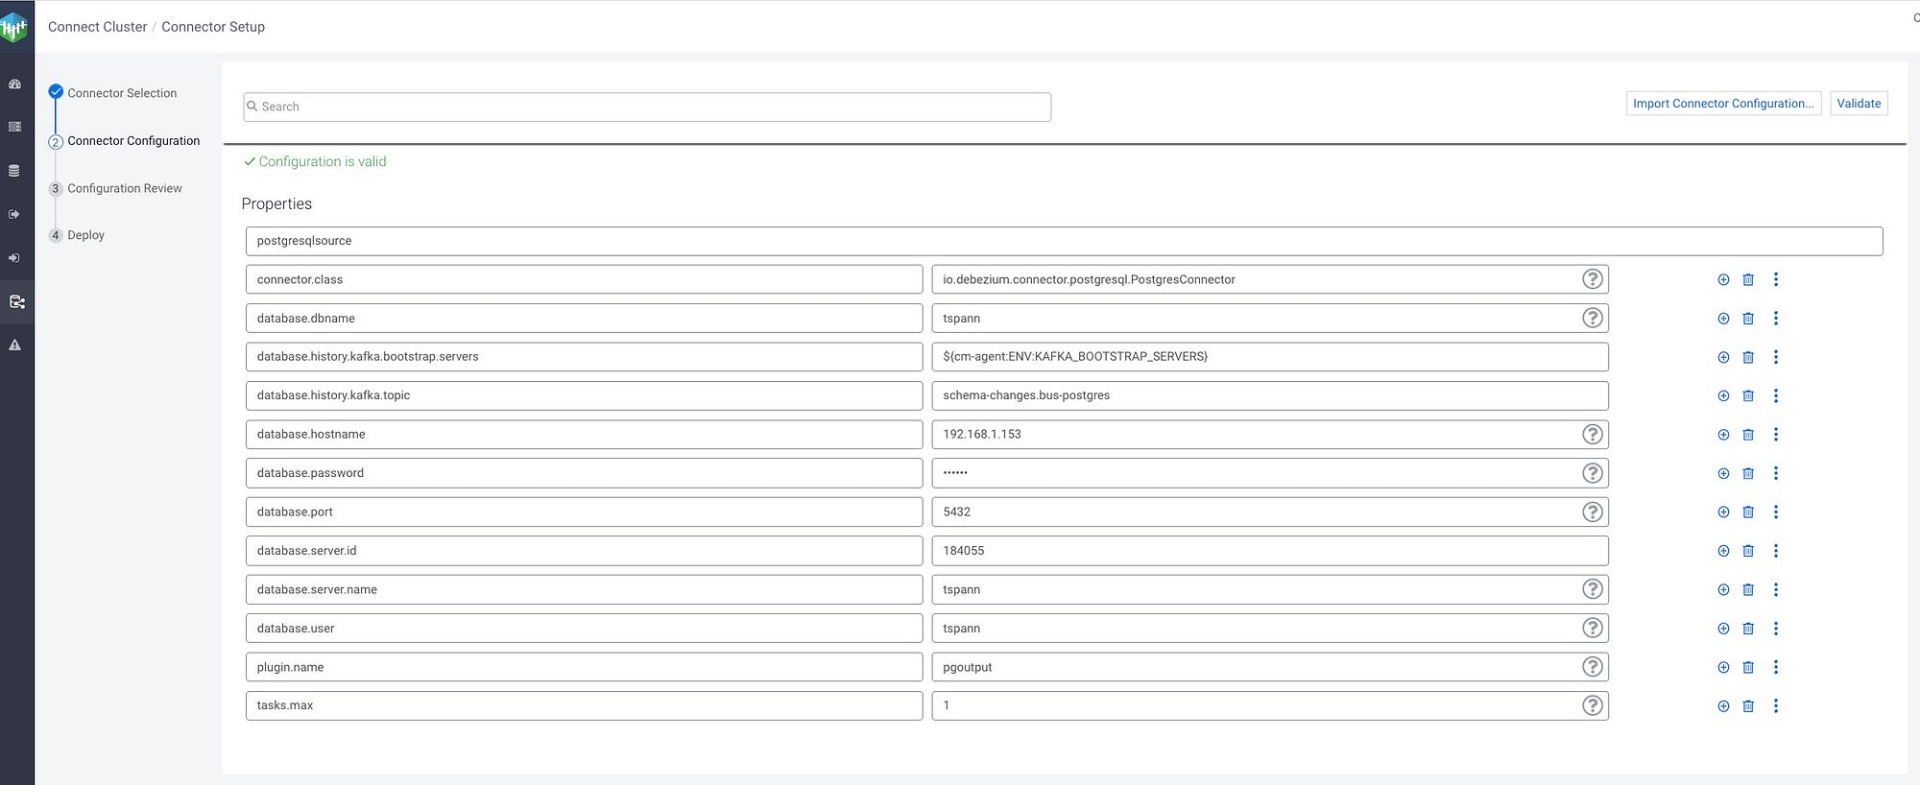Show help for tasks.max value
1920x785 pixels.
[1592, 706]
